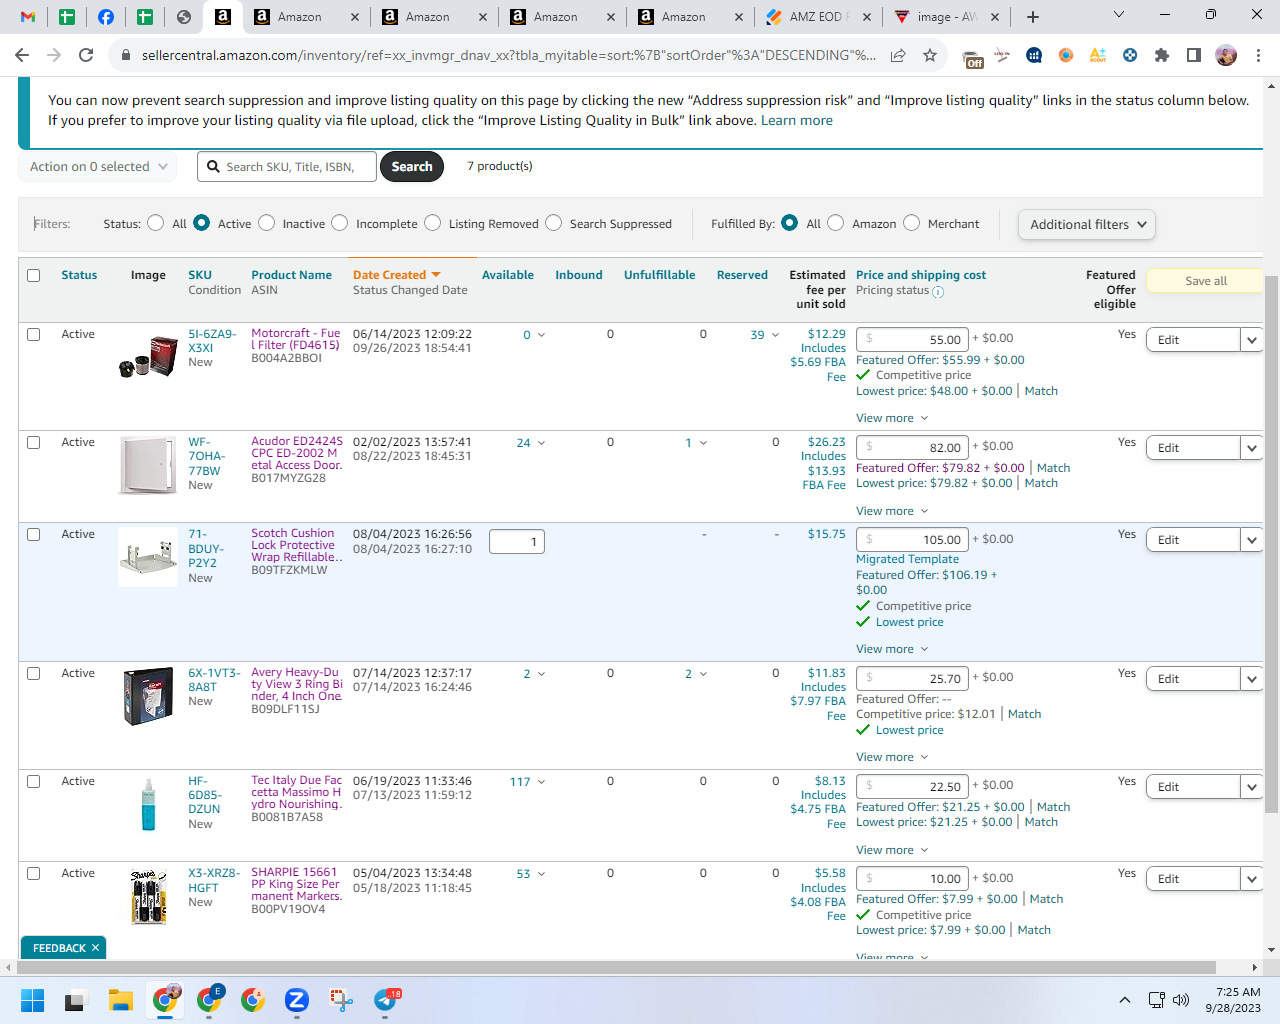Screen dimensions: 1280x1024
Task: Tick the select-all checkbox in the table header
Action: click(34, 275)
